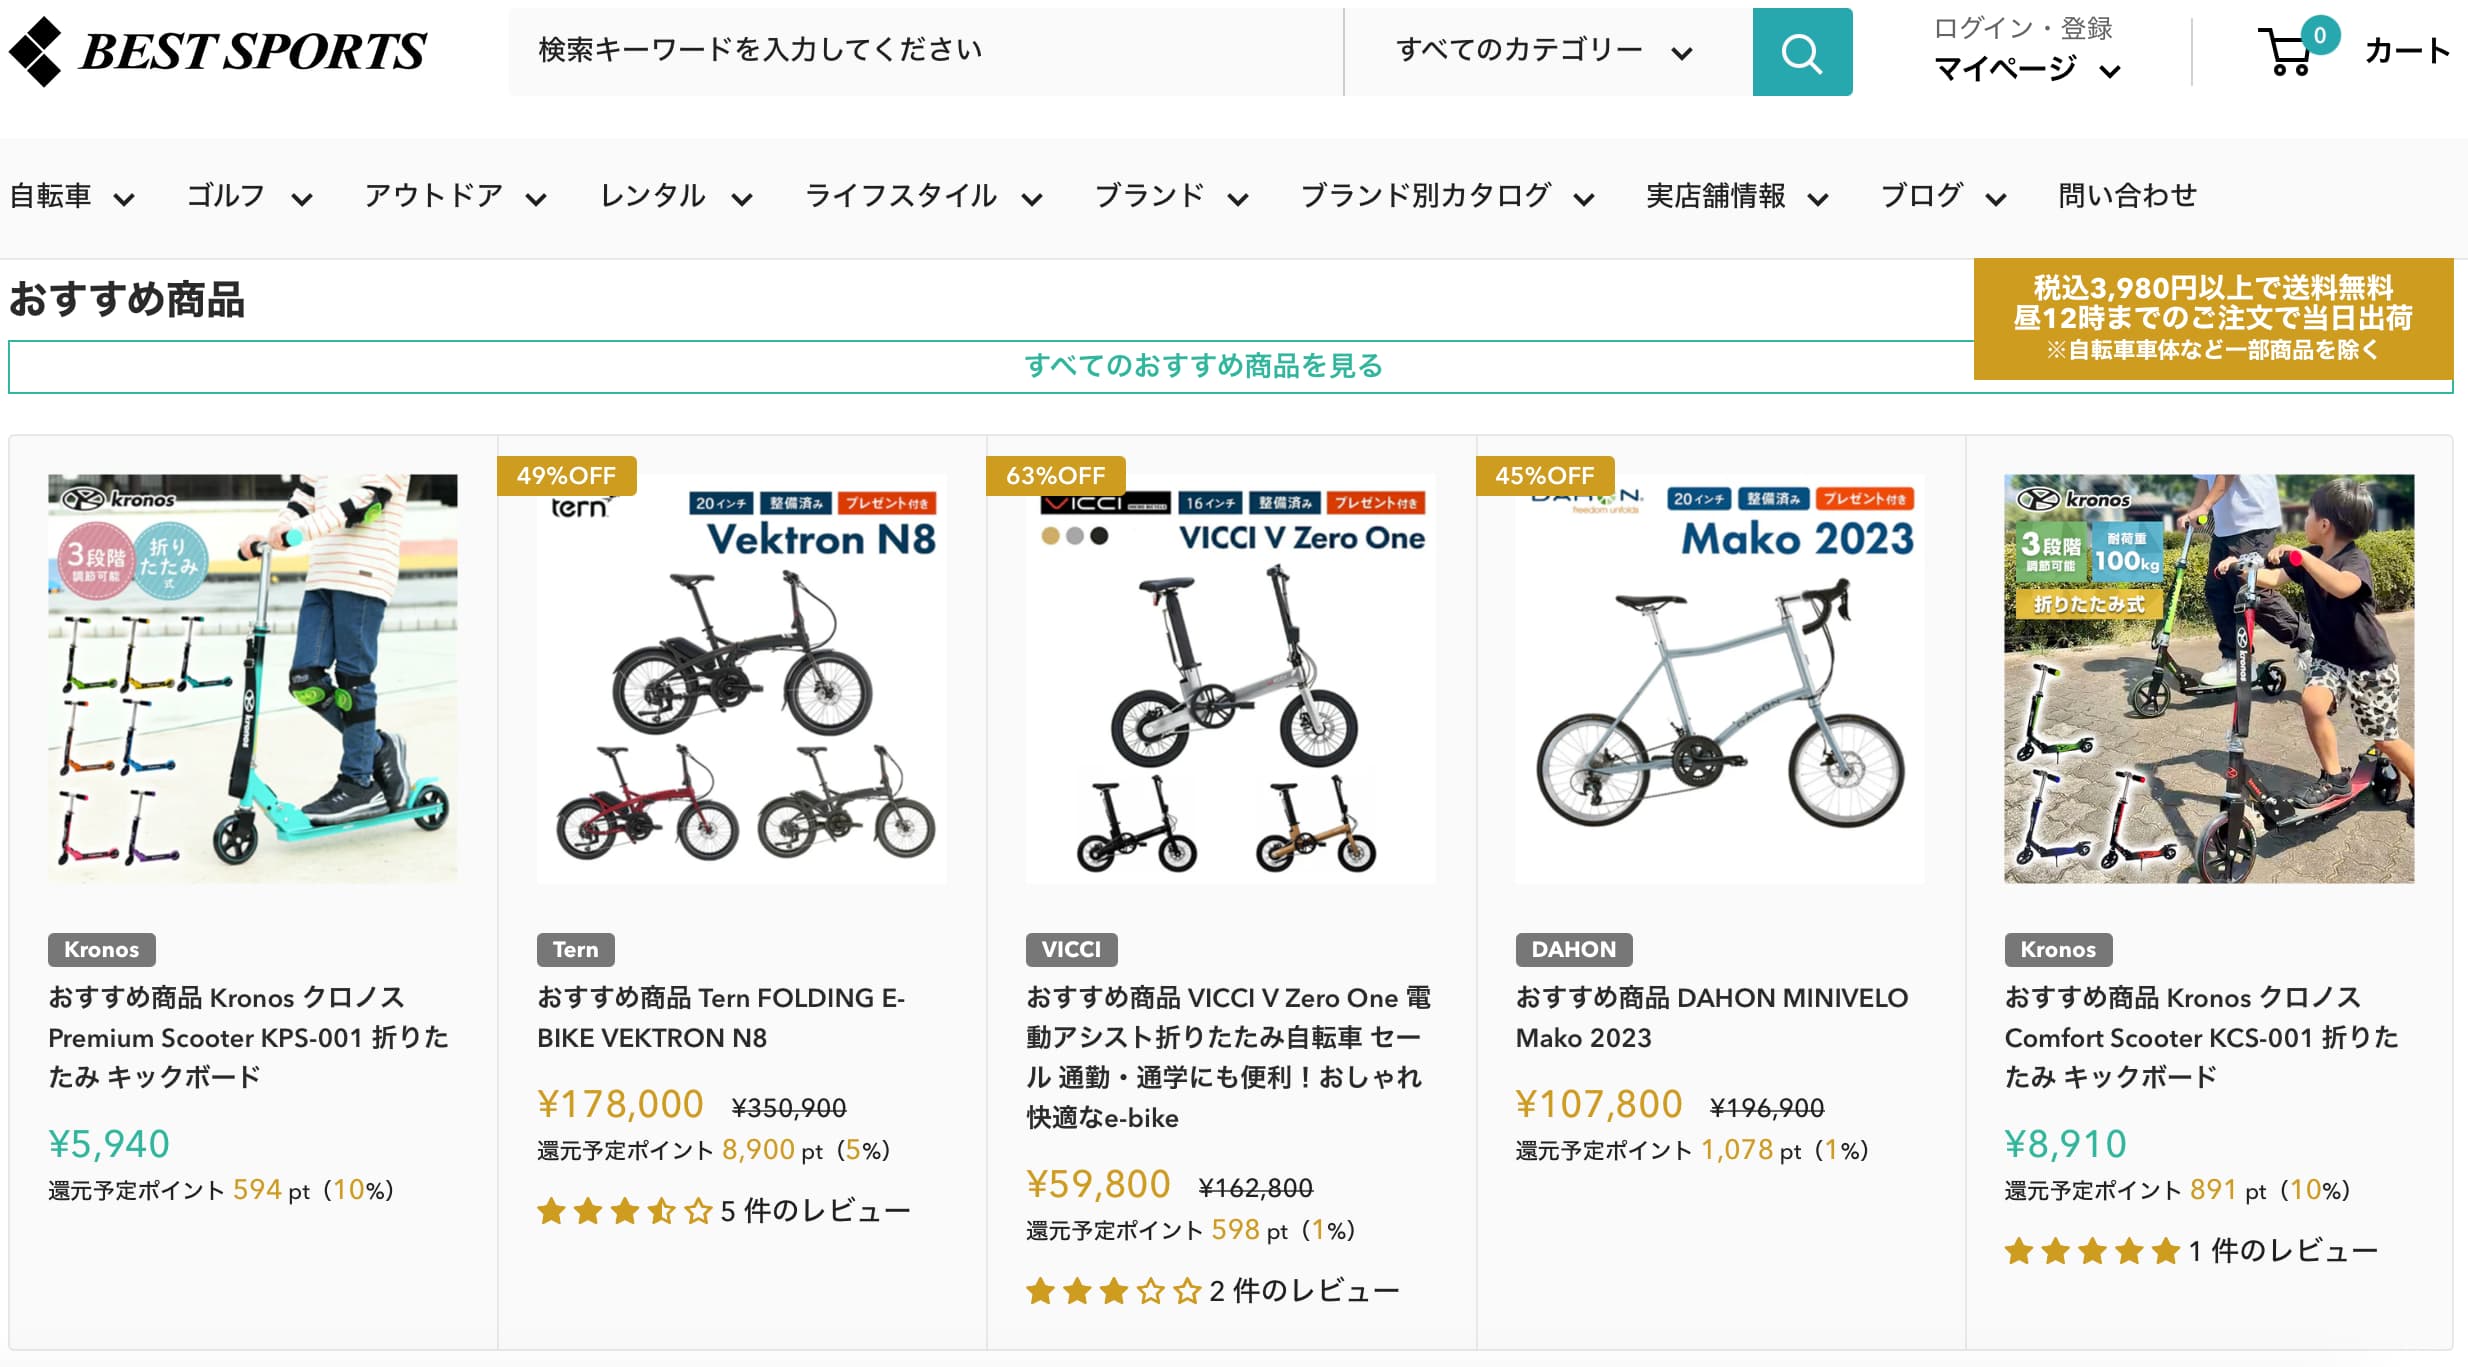The width and height of the screenshot is (2468, 1367).
Task: Click the 63%OFF discount badge
Action: click(x=1055, y=476)
